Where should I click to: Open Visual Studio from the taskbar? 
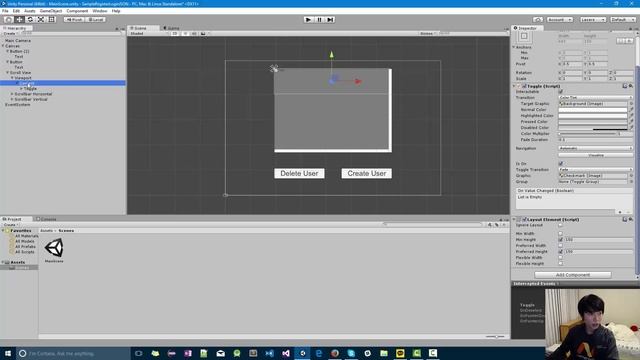[286, 353]
